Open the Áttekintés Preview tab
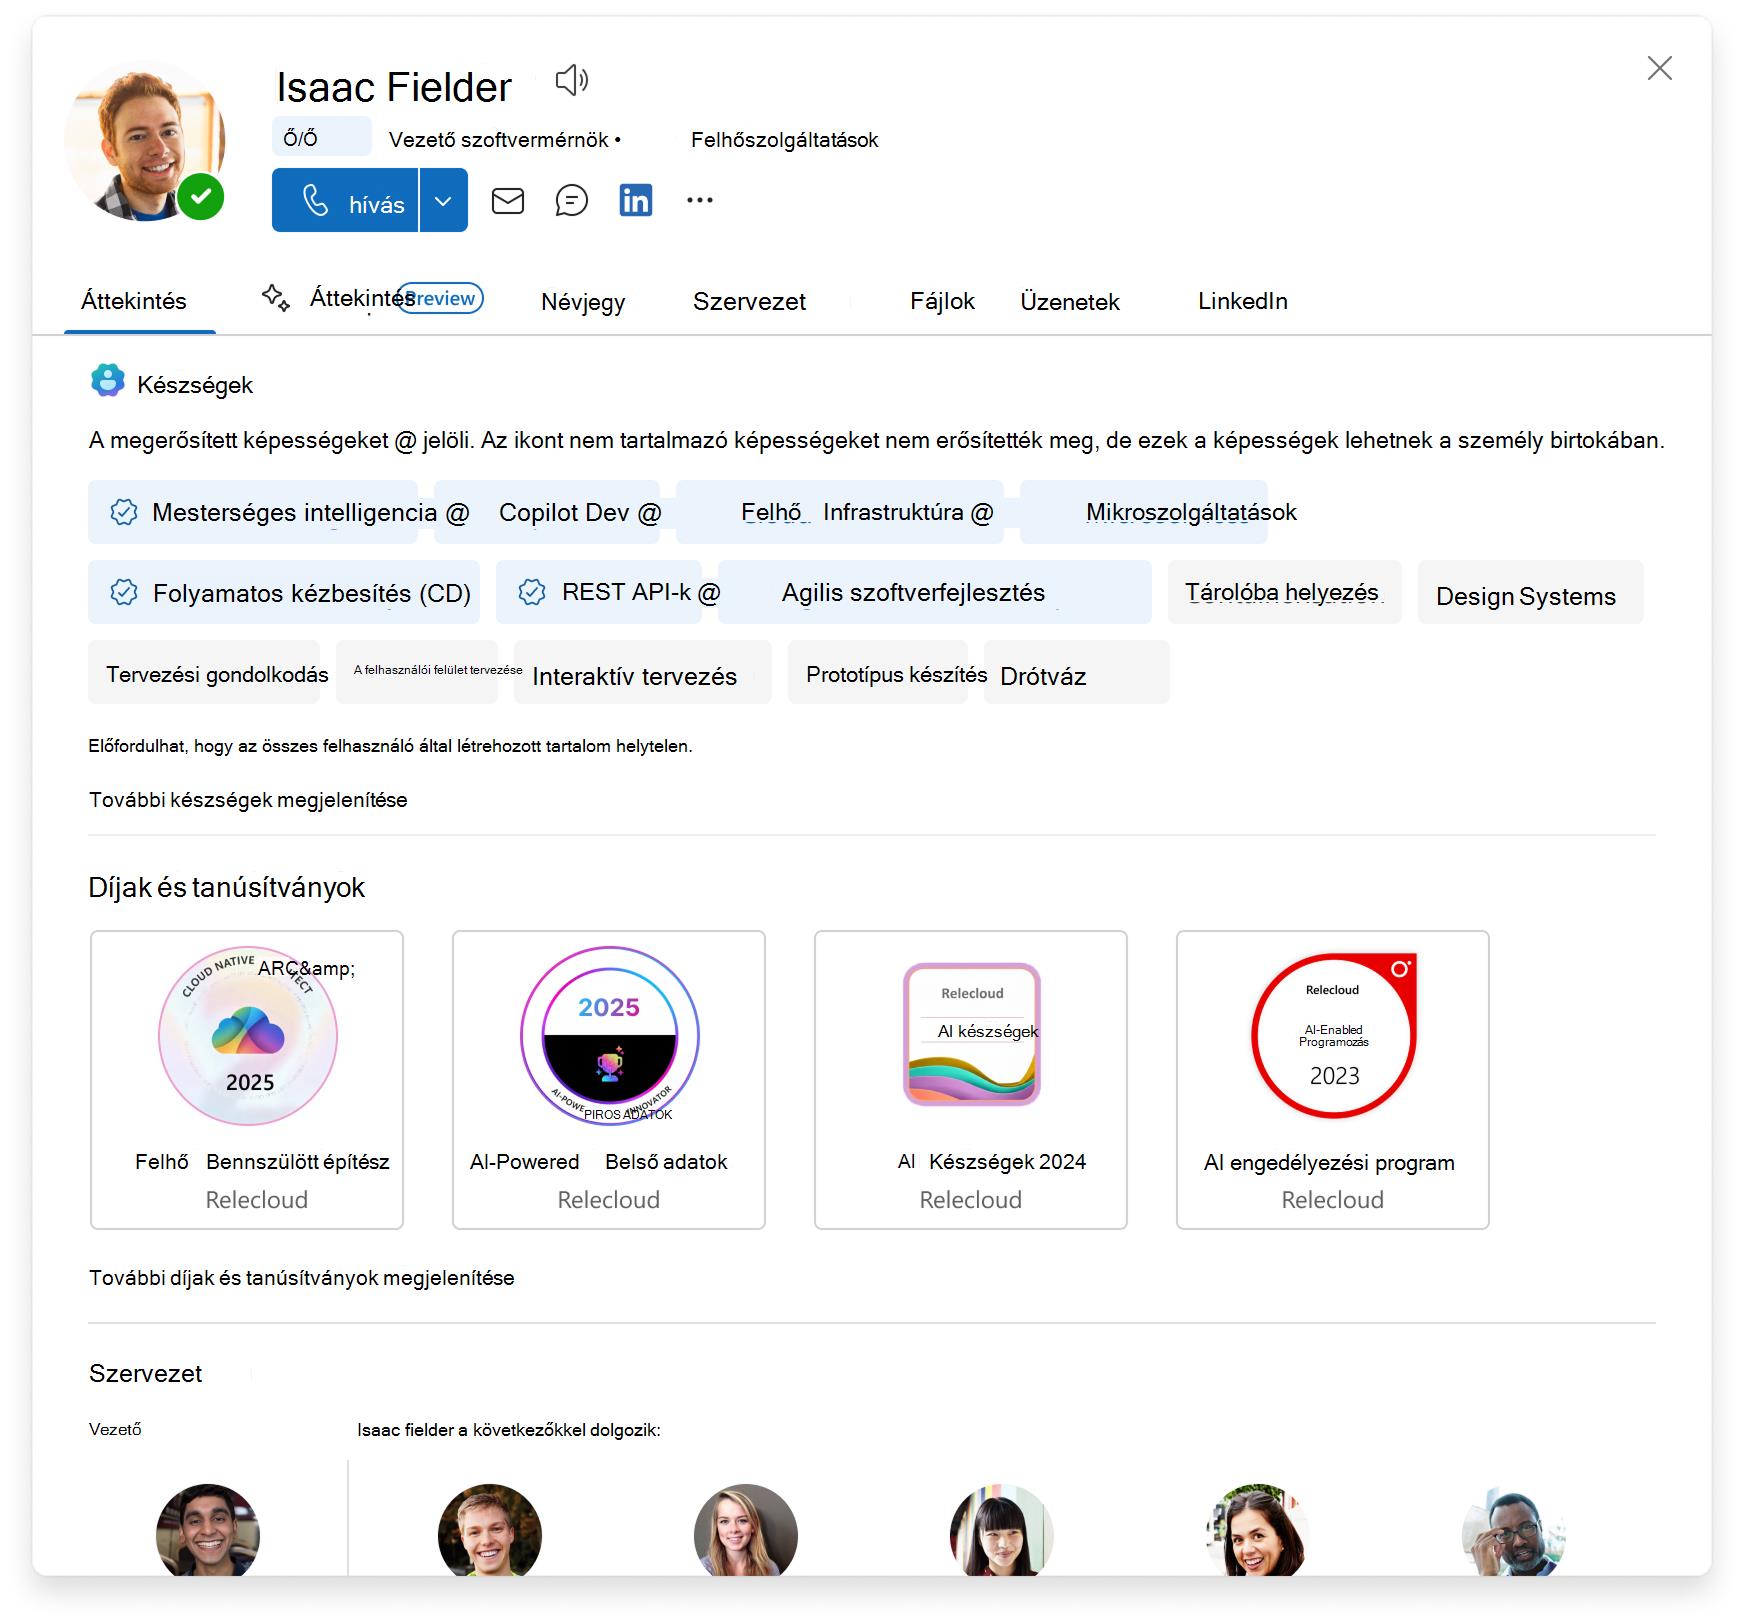Image resolution: width=1744 pixels, height=1624 pixels. (373, 298)
